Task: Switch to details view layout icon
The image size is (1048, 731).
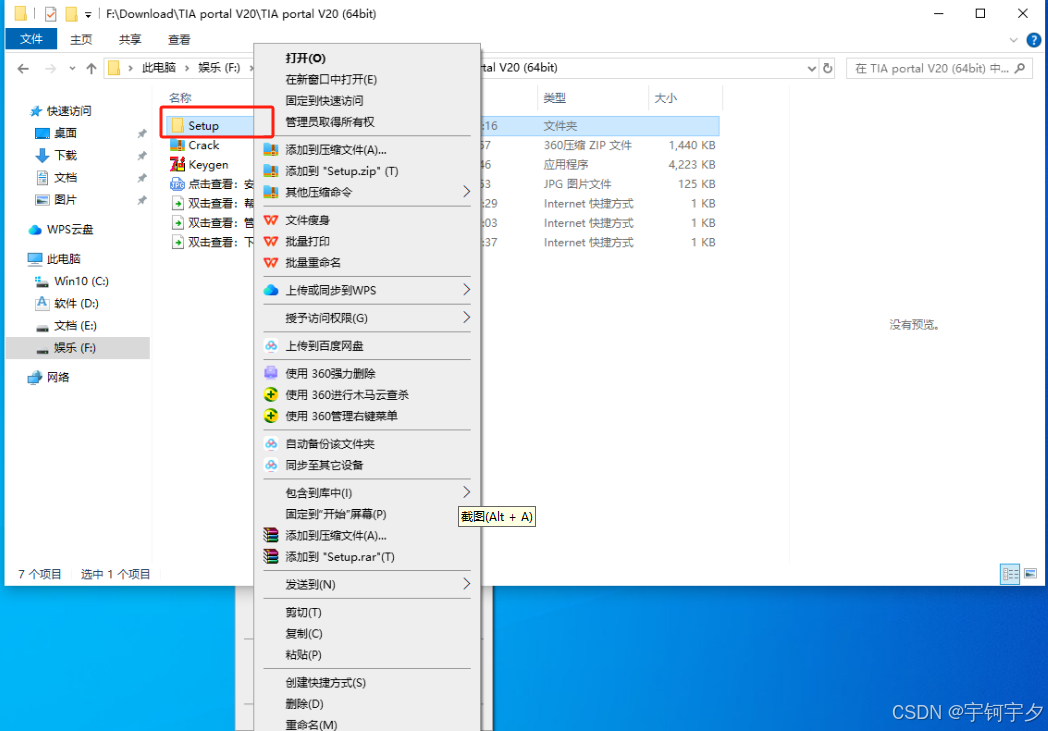Action: pyautogui.click(x=1010, y=574)
